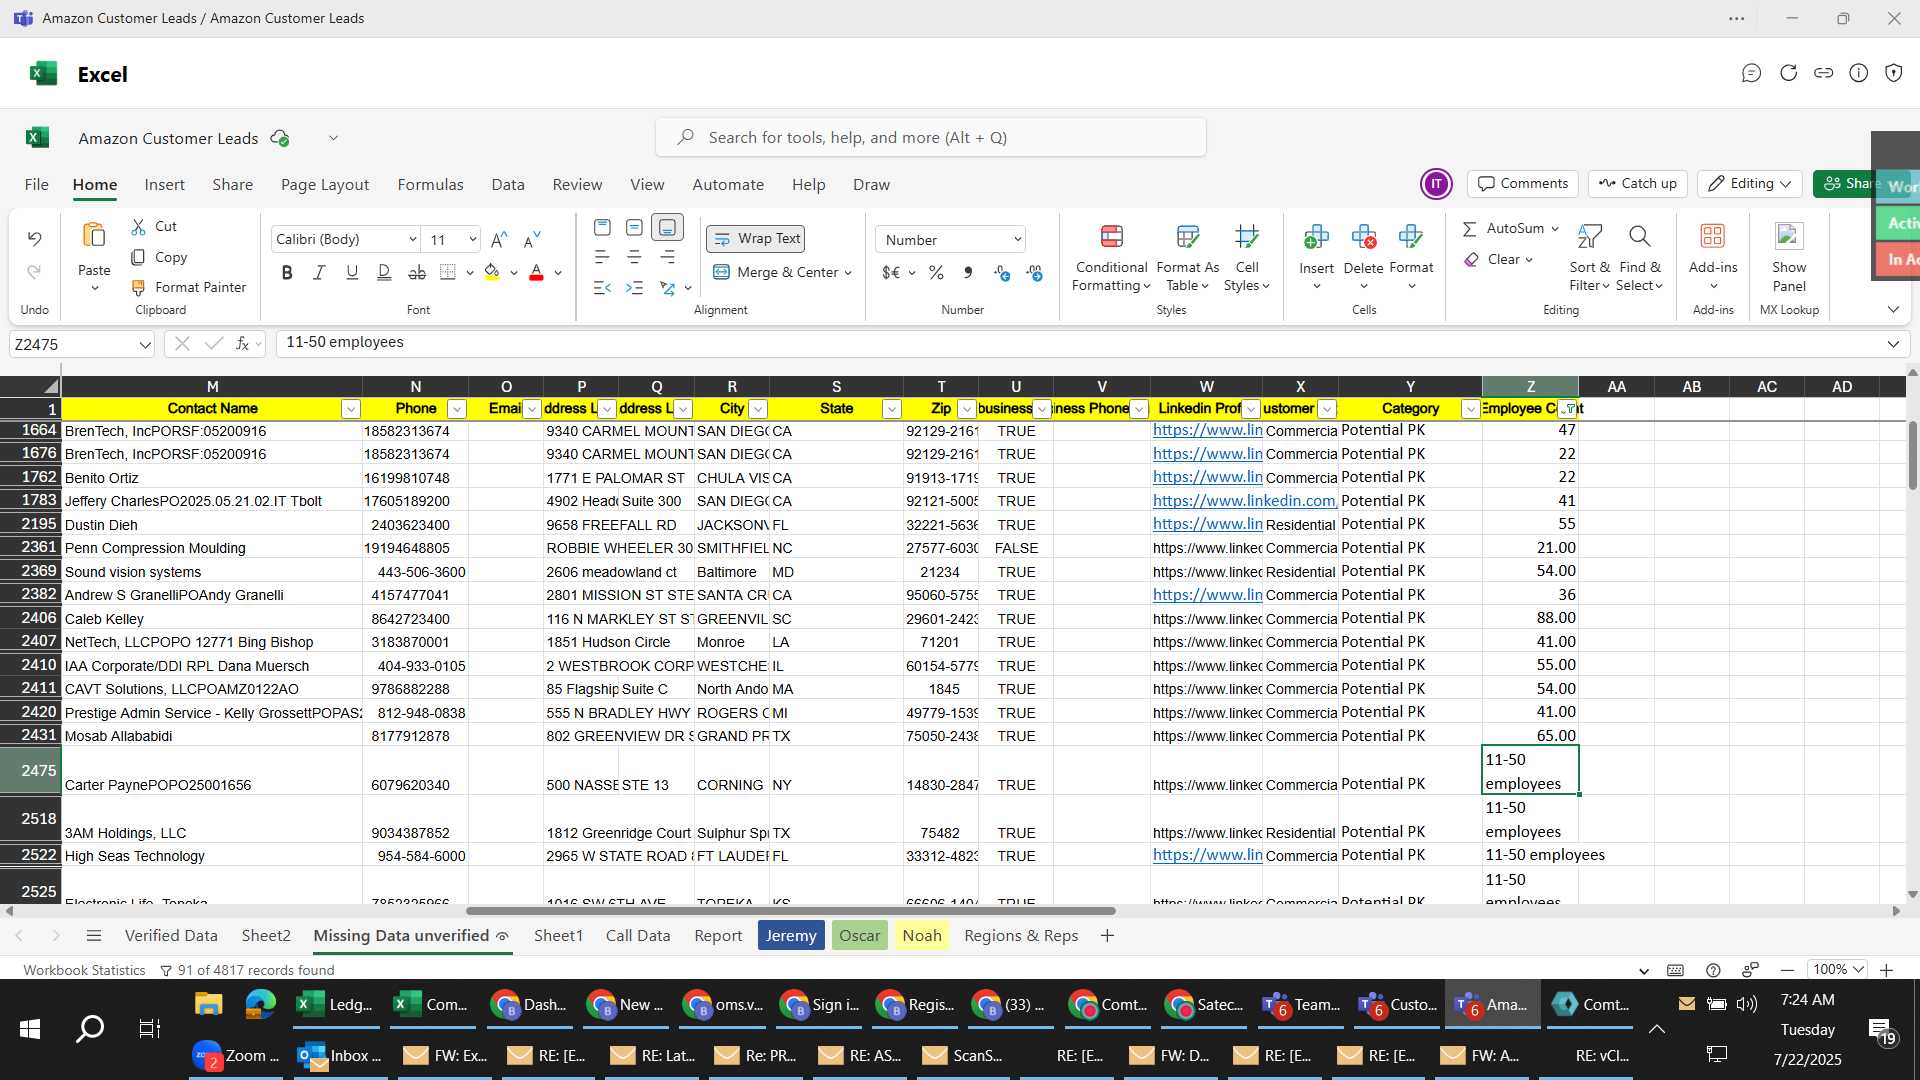
Task: Increase font size icon
Action: [x=499, y=239]
